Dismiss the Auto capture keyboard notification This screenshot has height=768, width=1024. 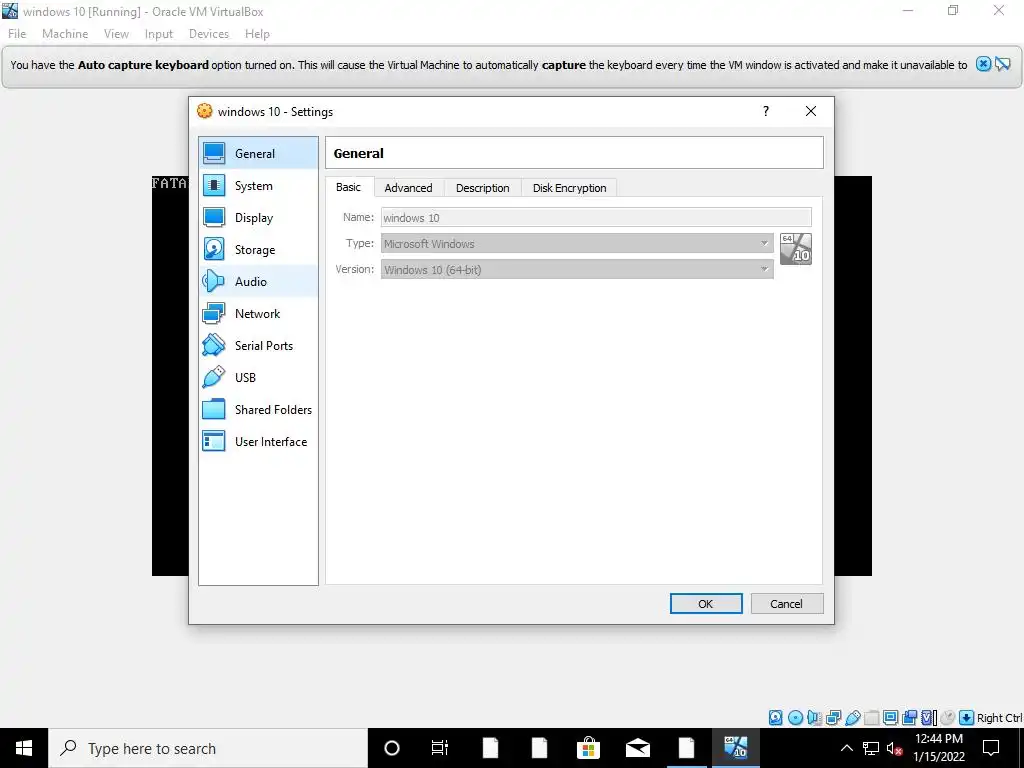(x=984, y=64)
